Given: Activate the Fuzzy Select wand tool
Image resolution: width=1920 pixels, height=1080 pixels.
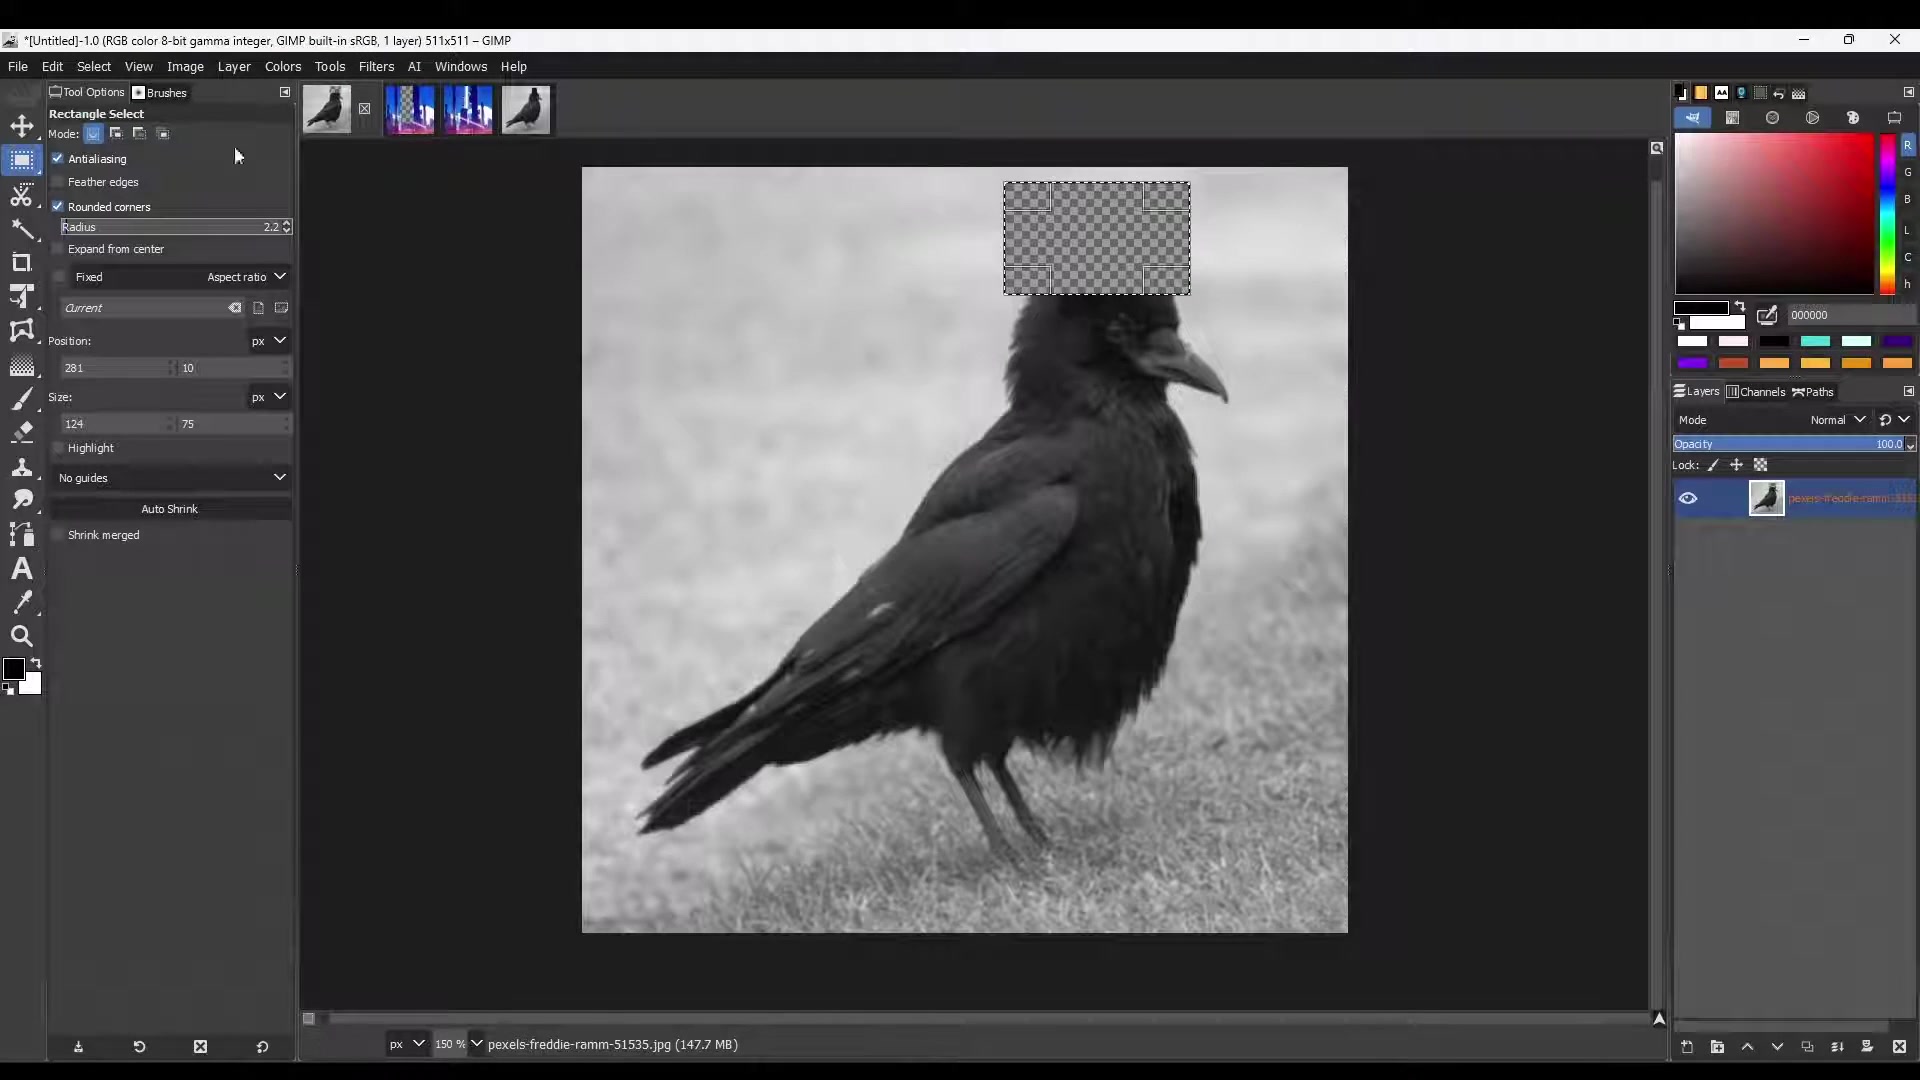Looking at the screenshot, I should (x=22, y=230).
